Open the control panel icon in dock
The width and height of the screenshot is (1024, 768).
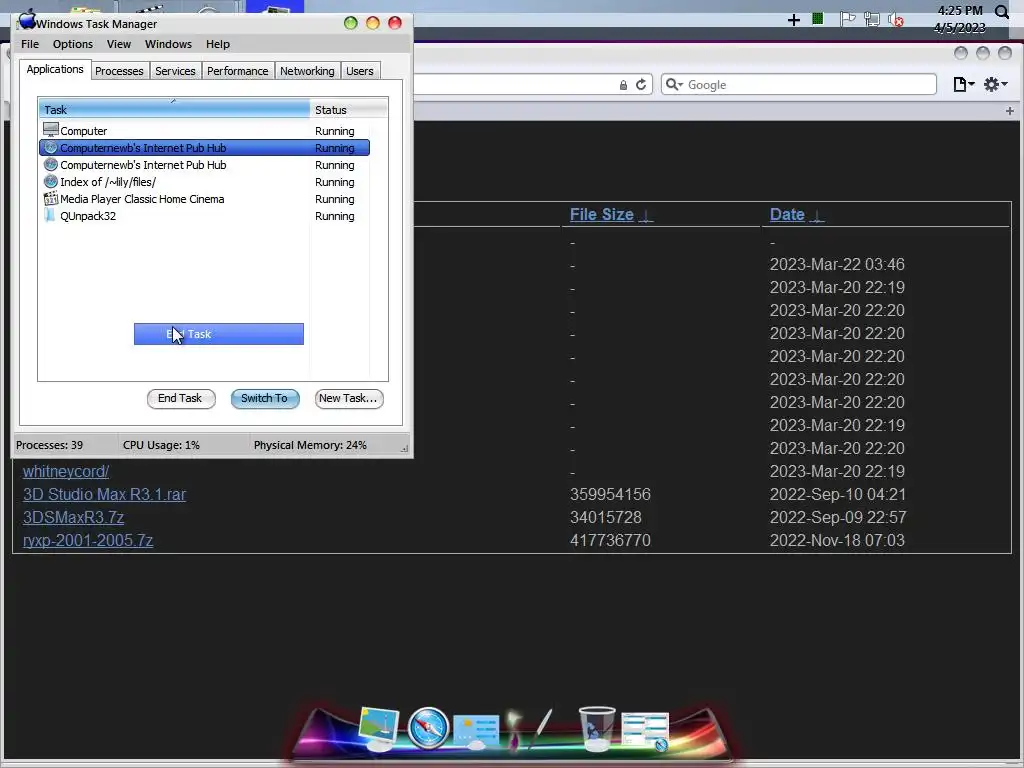(477, 731)
